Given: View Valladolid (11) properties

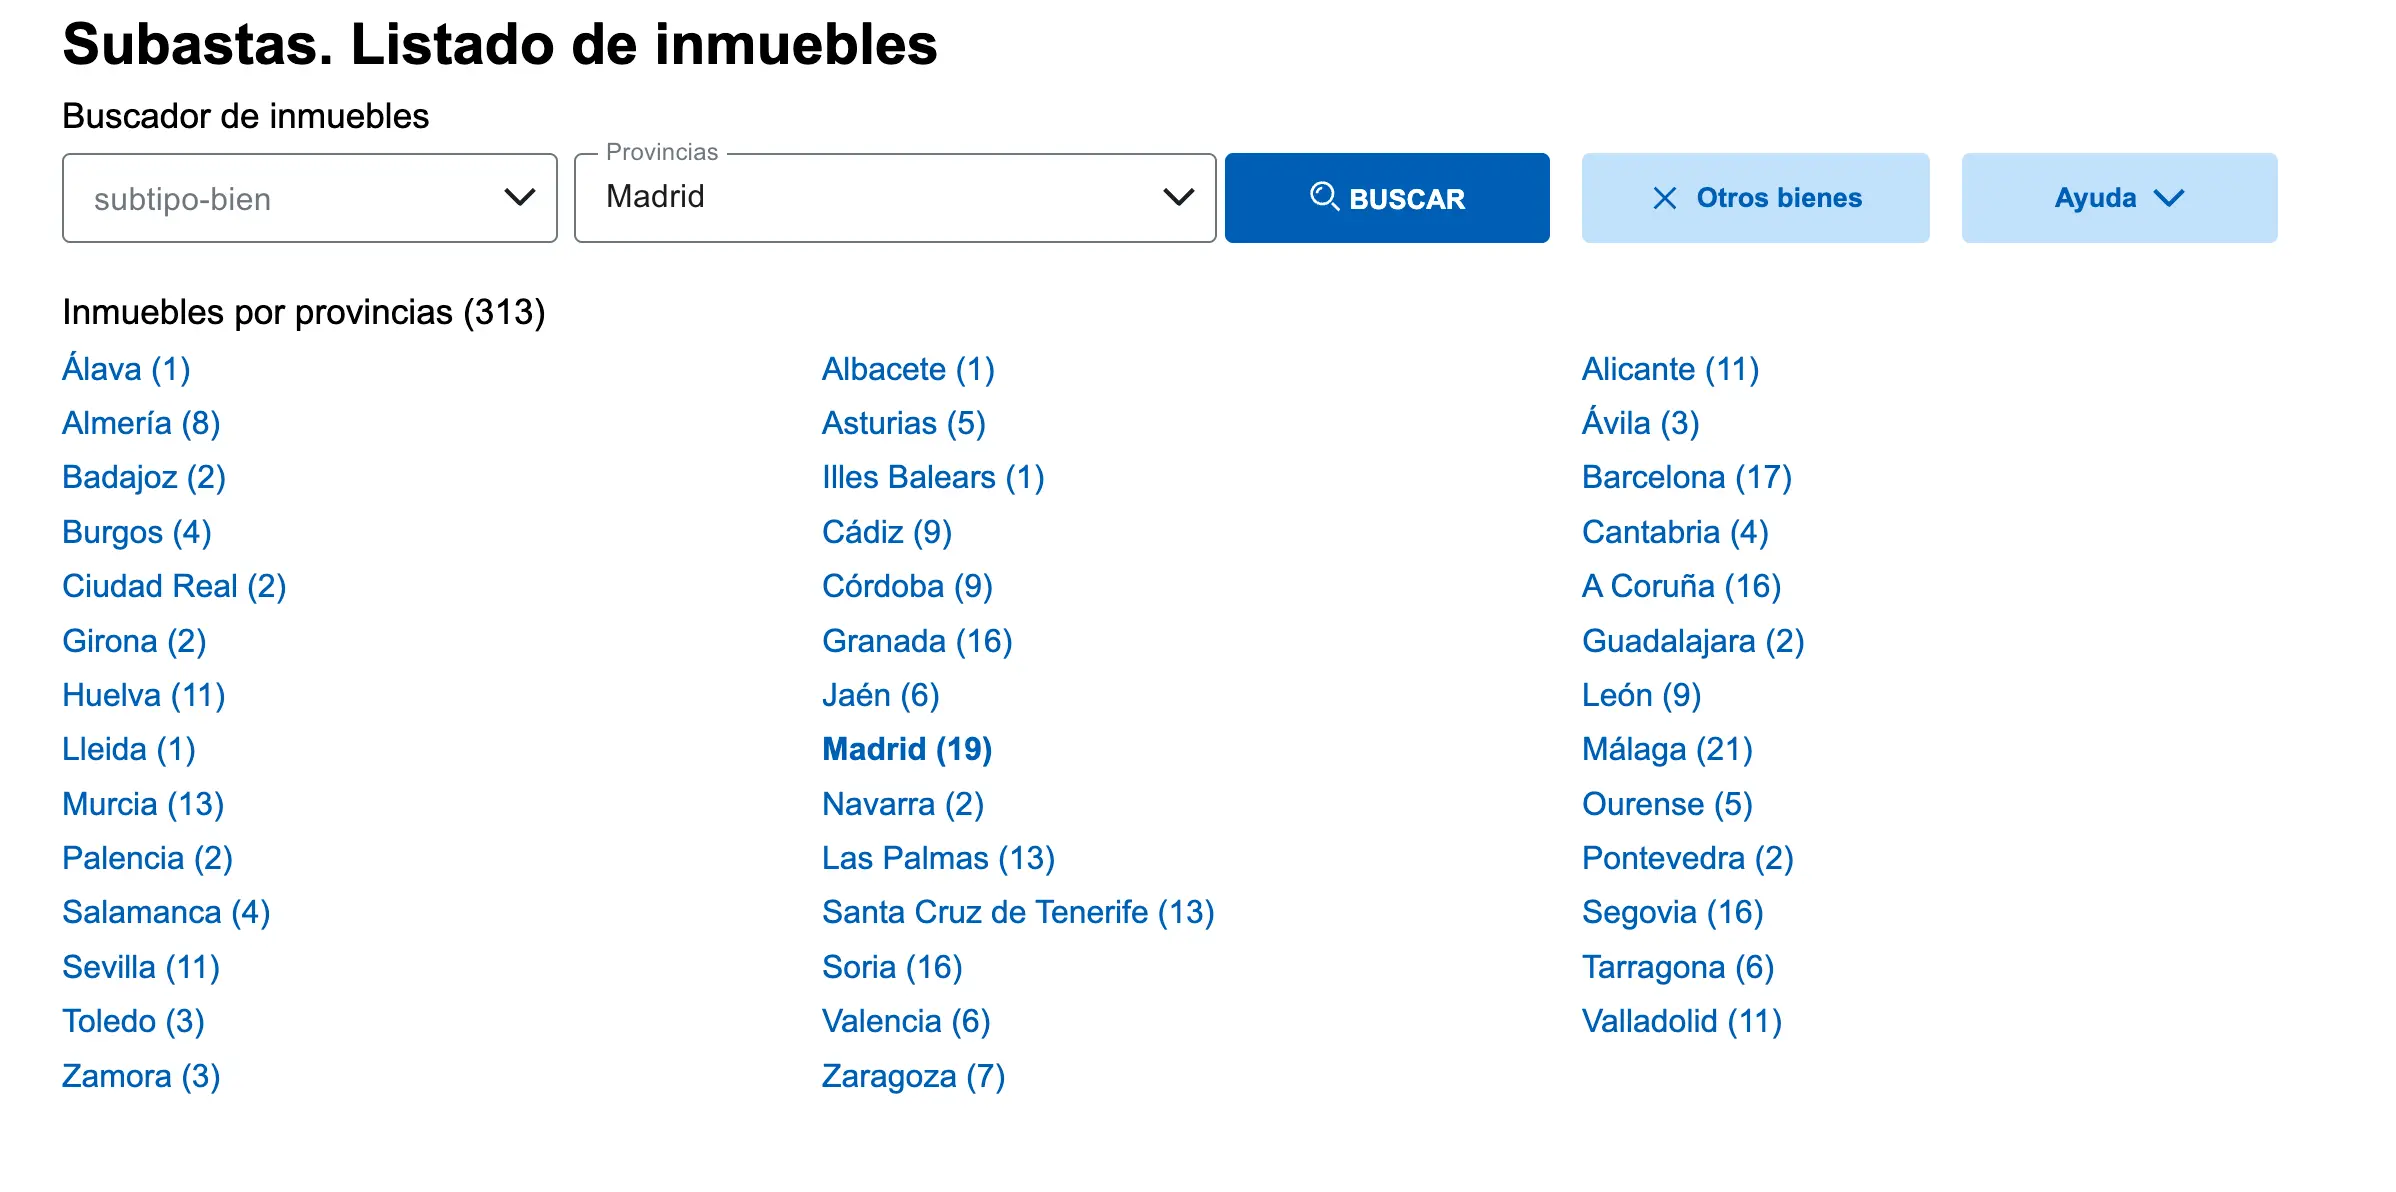Looking at the screenshot, I should pos(1681,1020).
